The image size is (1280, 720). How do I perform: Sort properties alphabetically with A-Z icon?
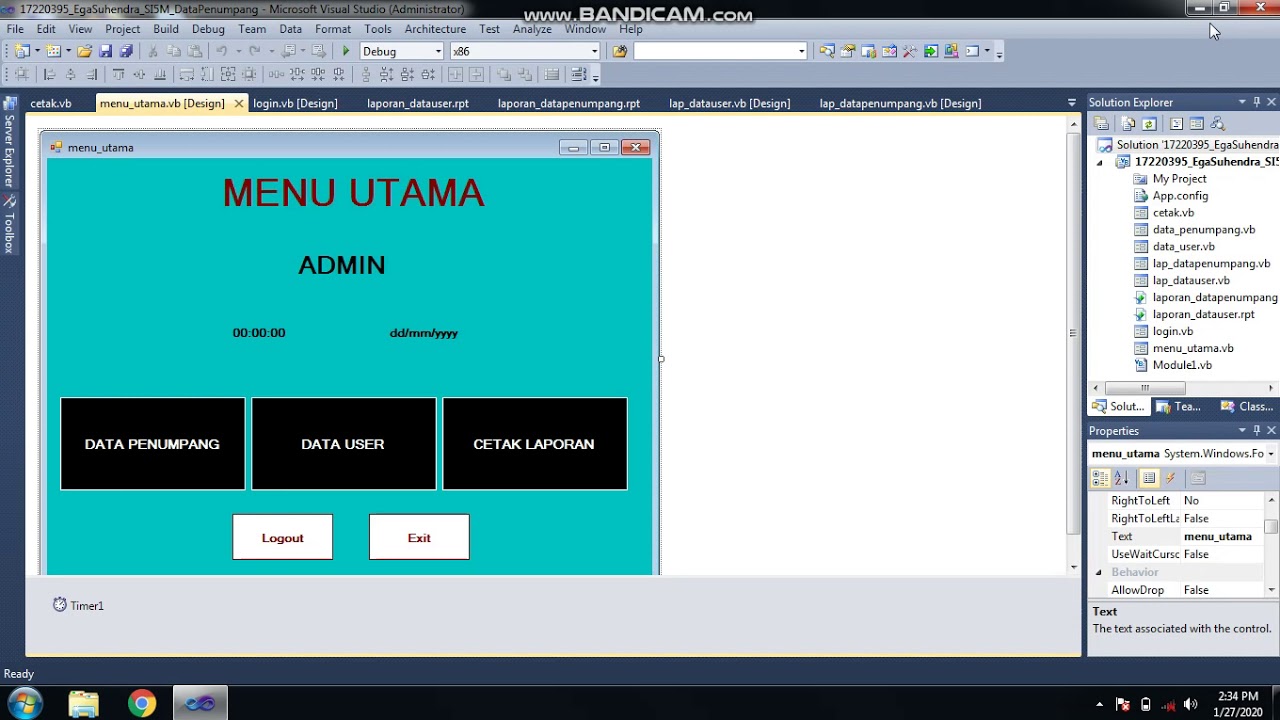click(x=1121, y=478)
